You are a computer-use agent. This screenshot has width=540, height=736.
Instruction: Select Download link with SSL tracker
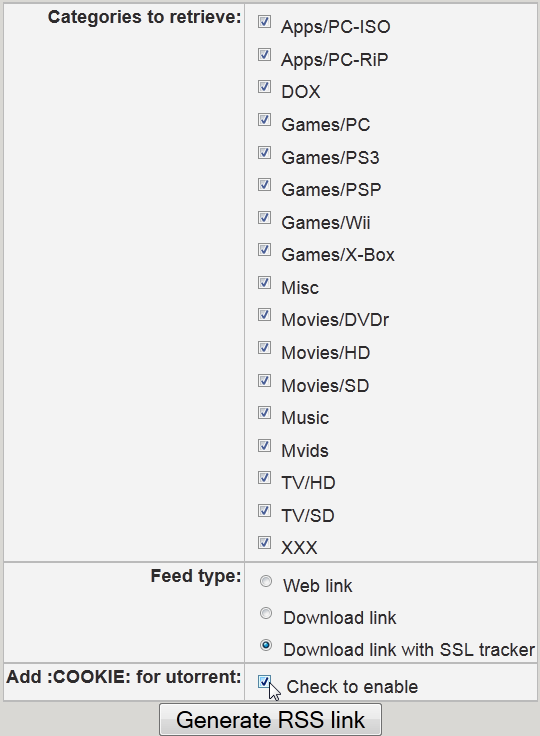pos(266,645)
